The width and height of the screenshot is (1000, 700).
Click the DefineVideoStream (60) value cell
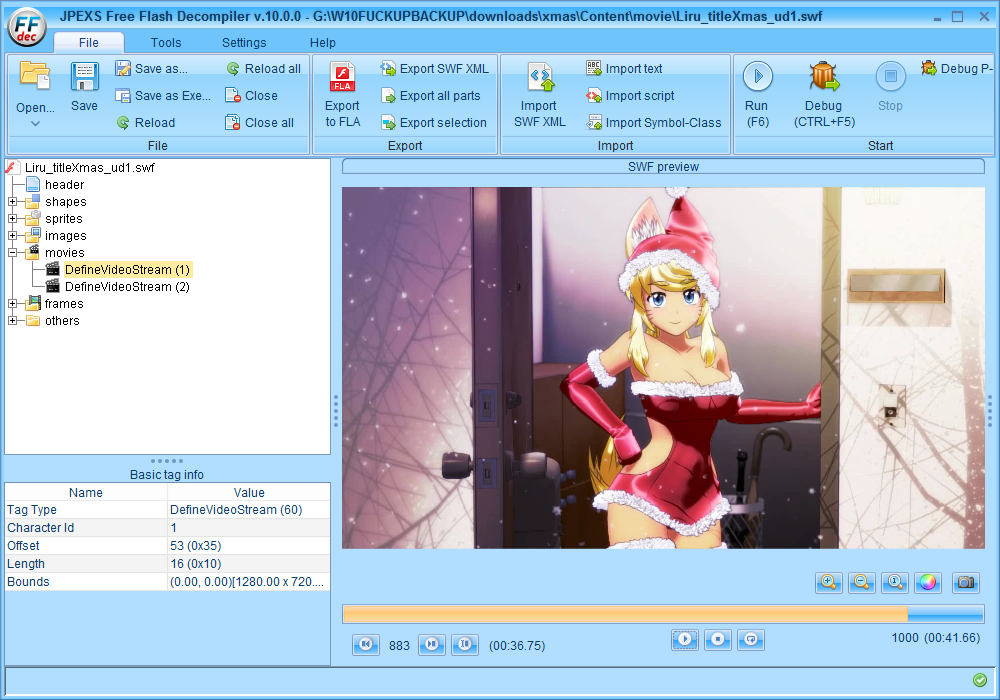coord(249,509)
